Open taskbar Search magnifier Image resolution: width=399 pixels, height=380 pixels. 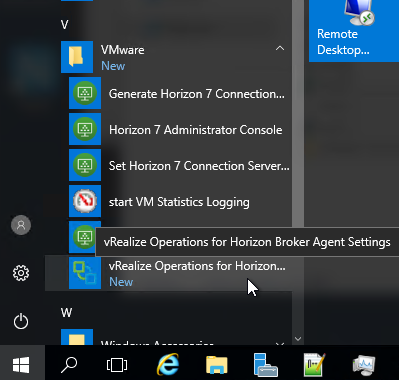69,364
